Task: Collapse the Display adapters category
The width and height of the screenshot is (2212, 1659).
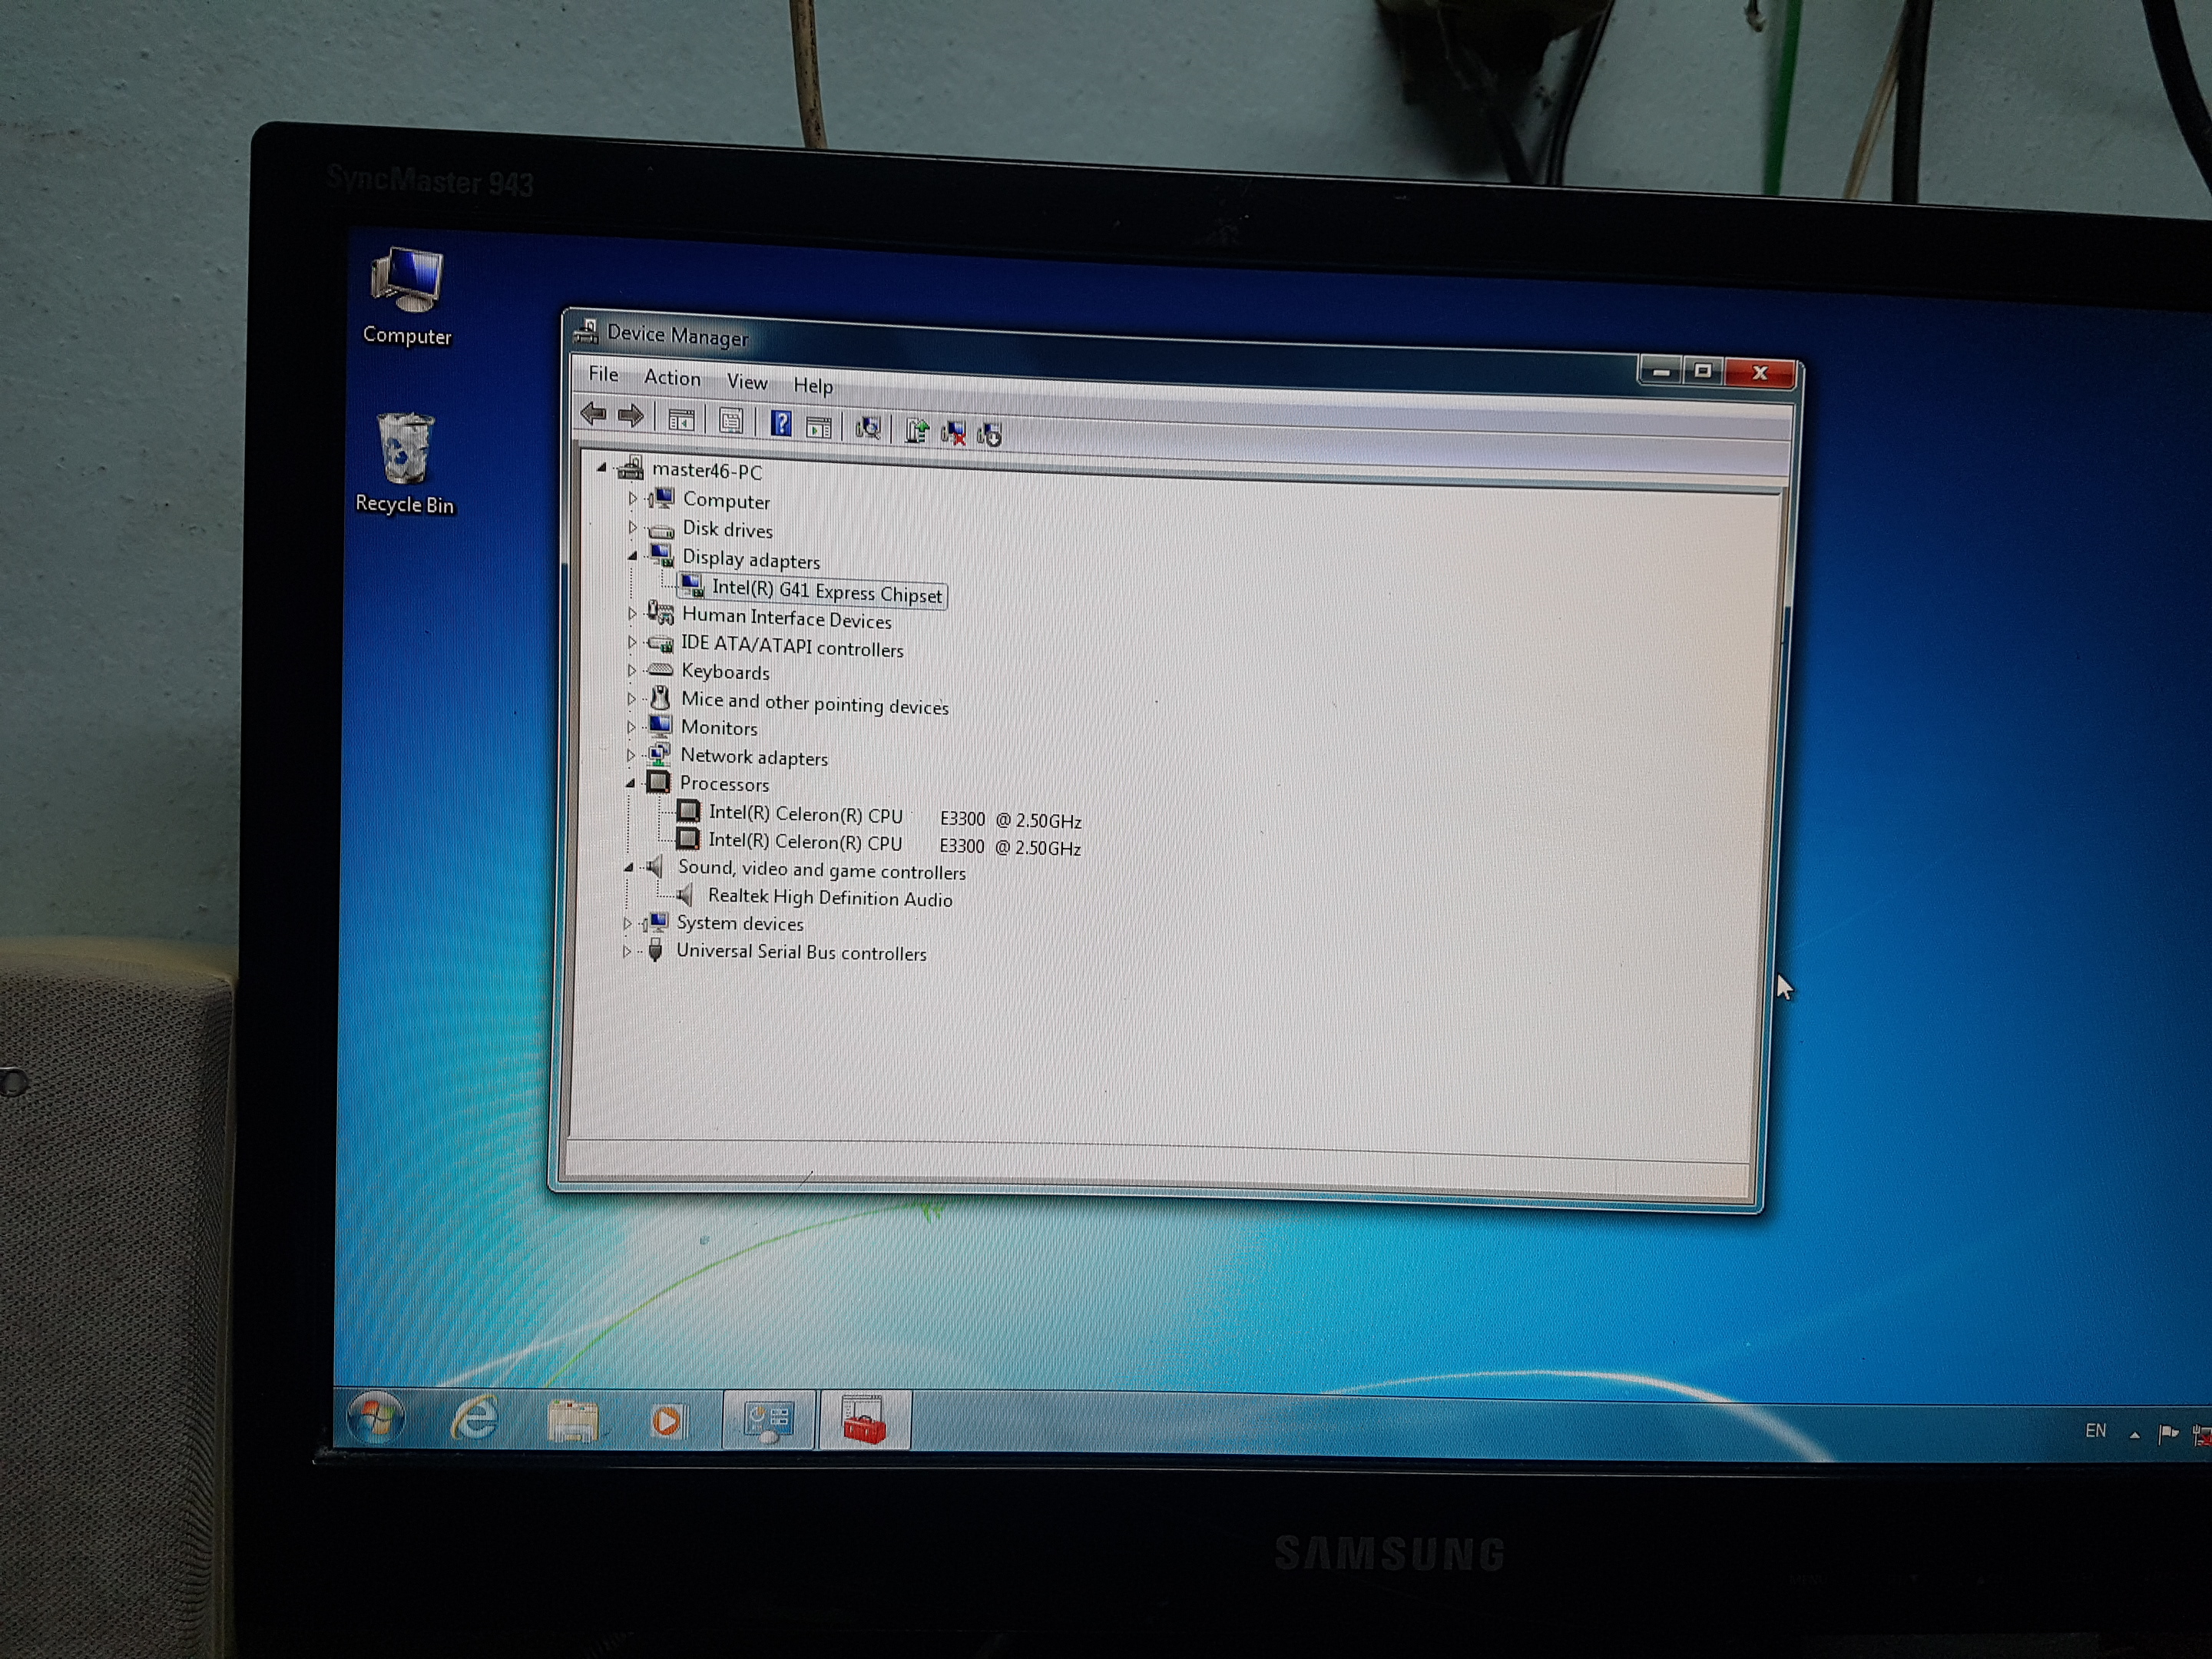Action: (x=632, y=556)
